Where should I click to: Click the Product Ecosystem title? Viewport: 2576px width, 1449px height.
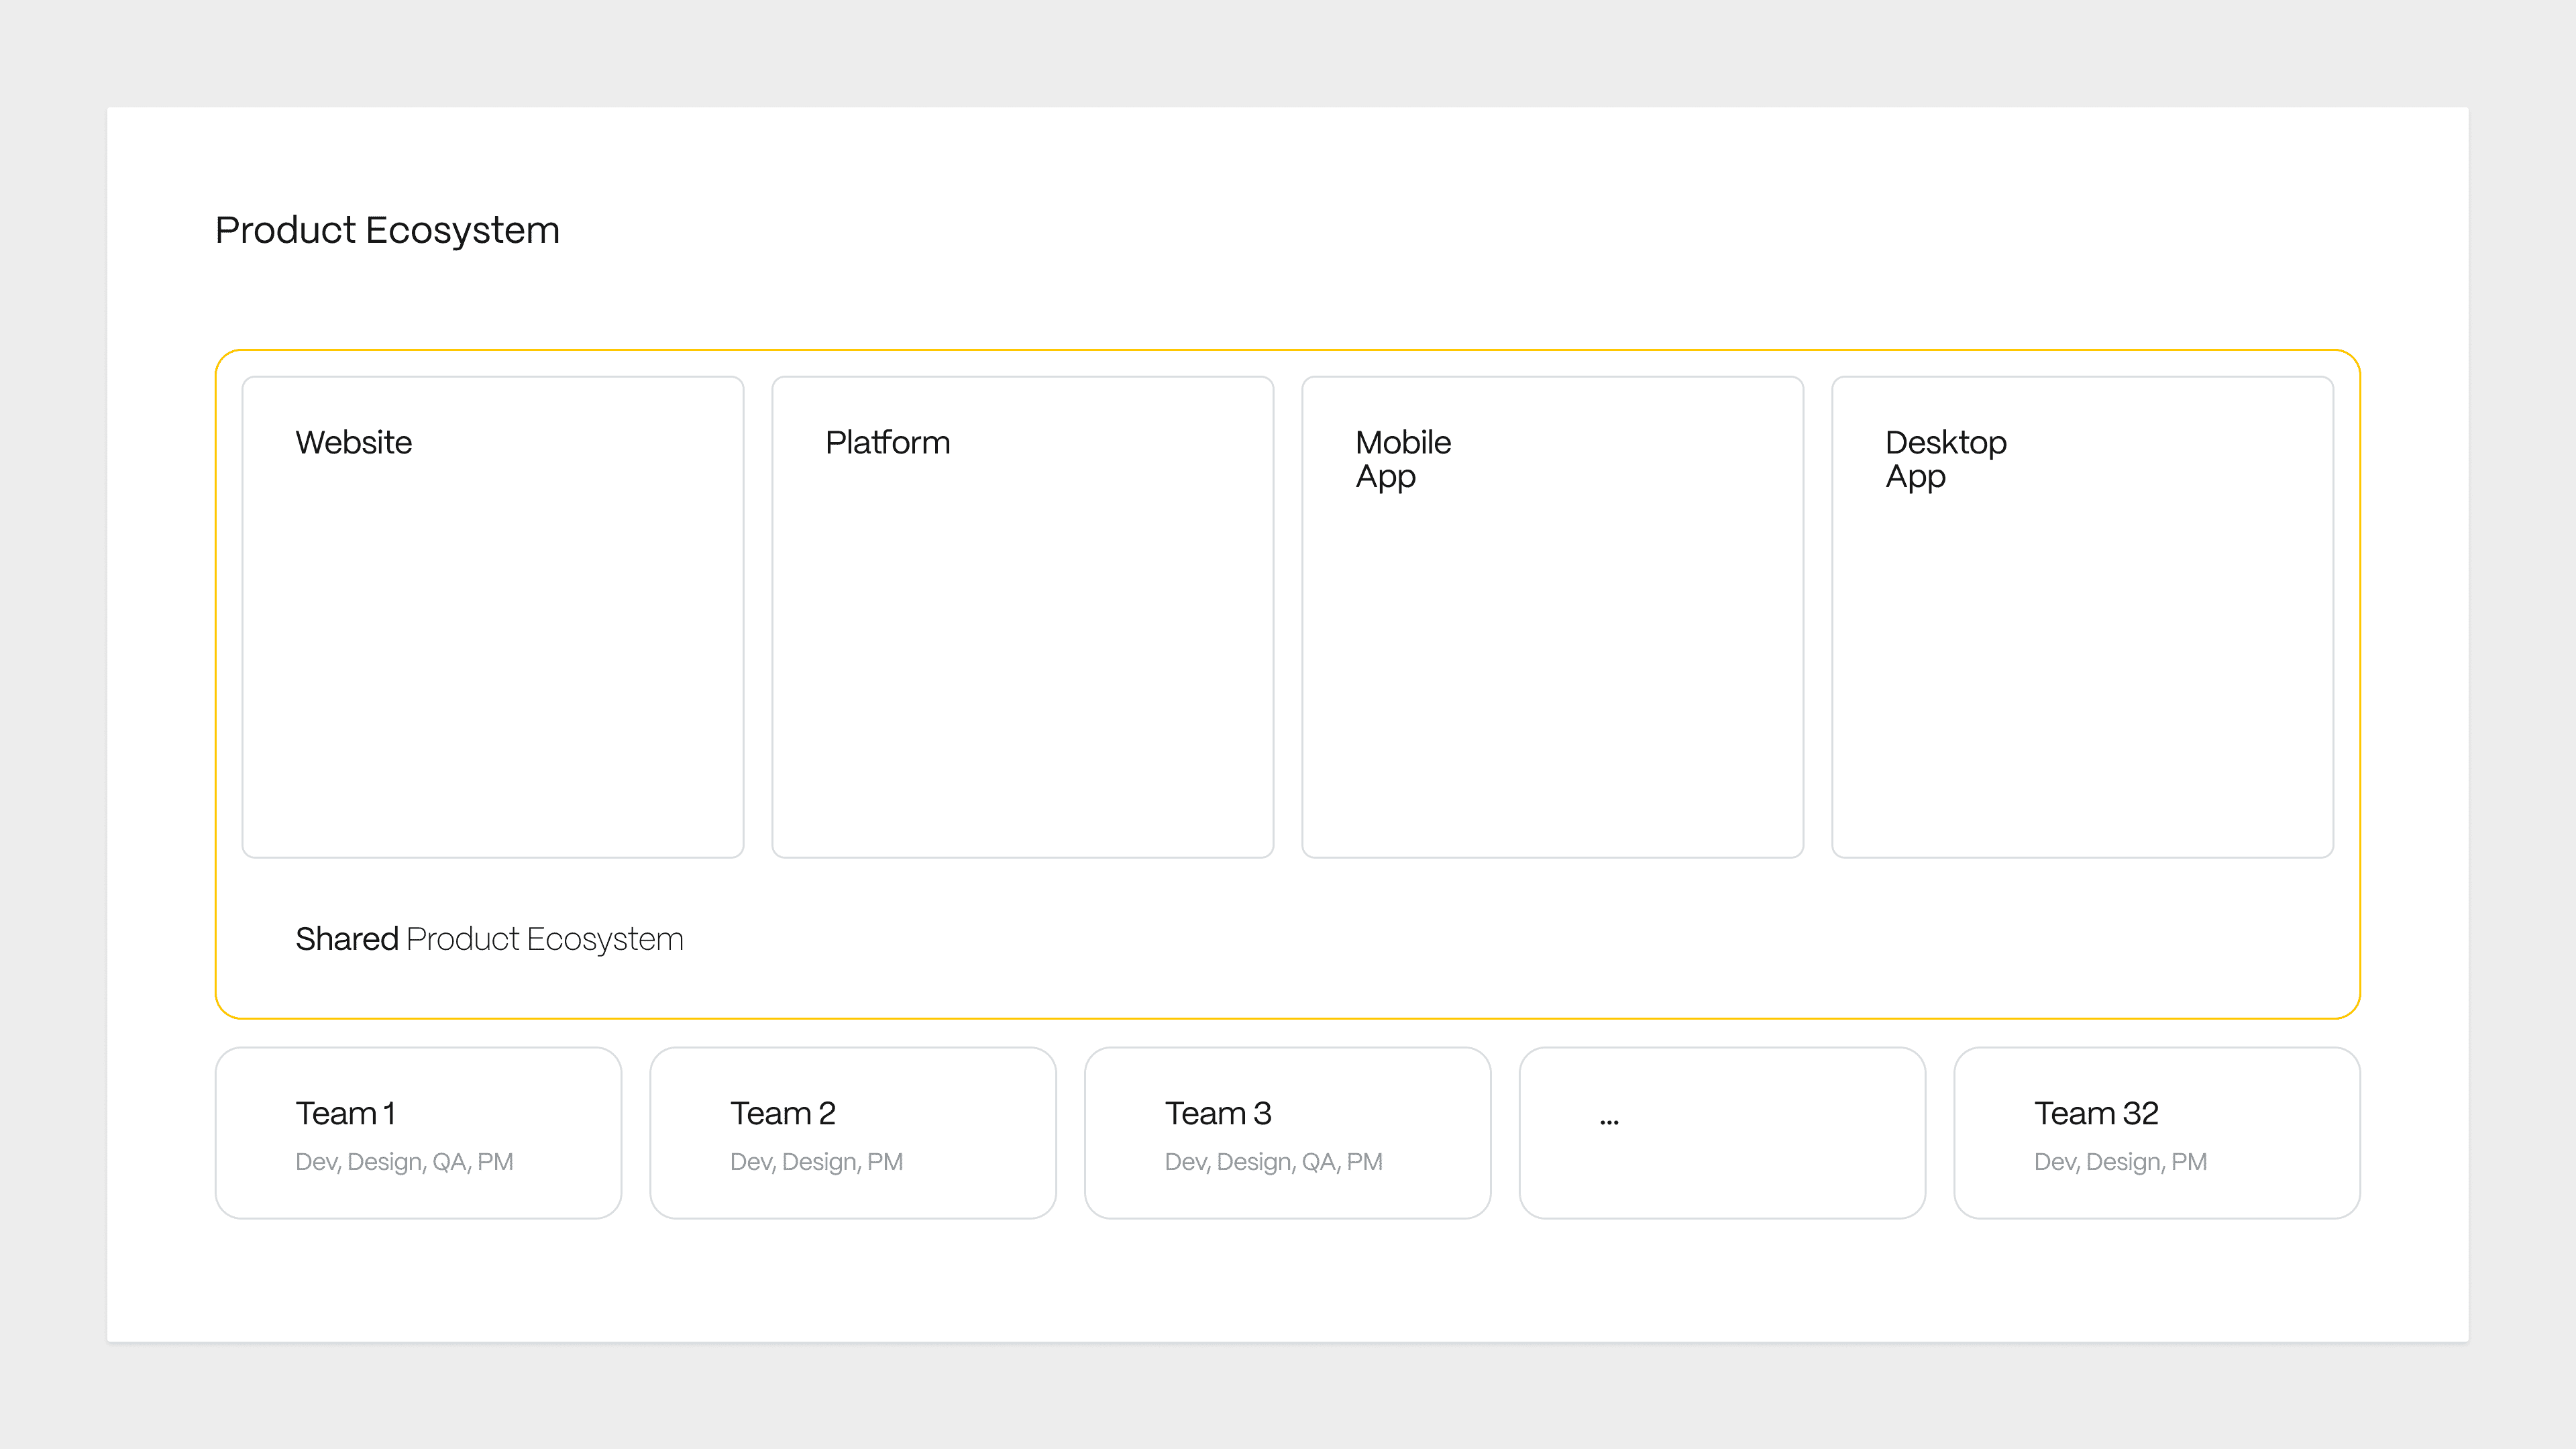click(387, 230)
